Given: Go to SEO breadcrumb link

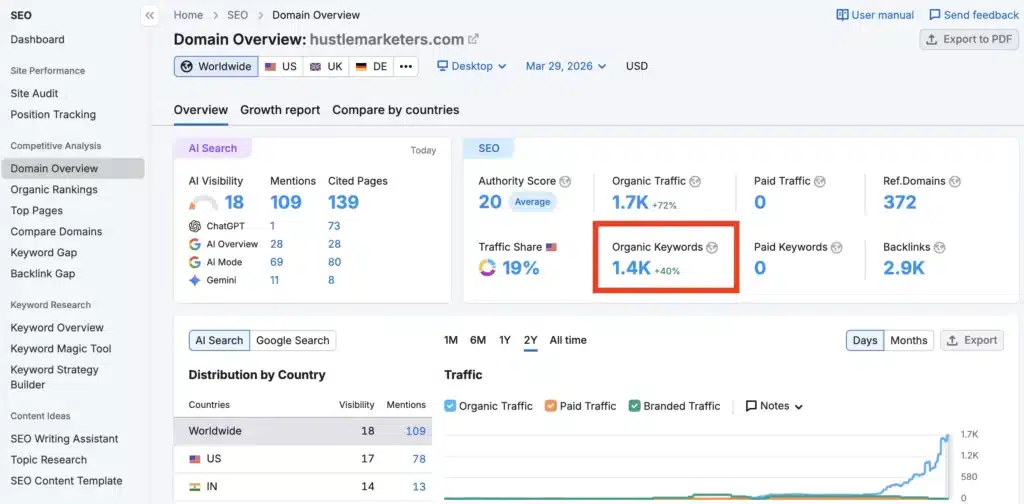Looking at the screenshot, I should [238, 15].
